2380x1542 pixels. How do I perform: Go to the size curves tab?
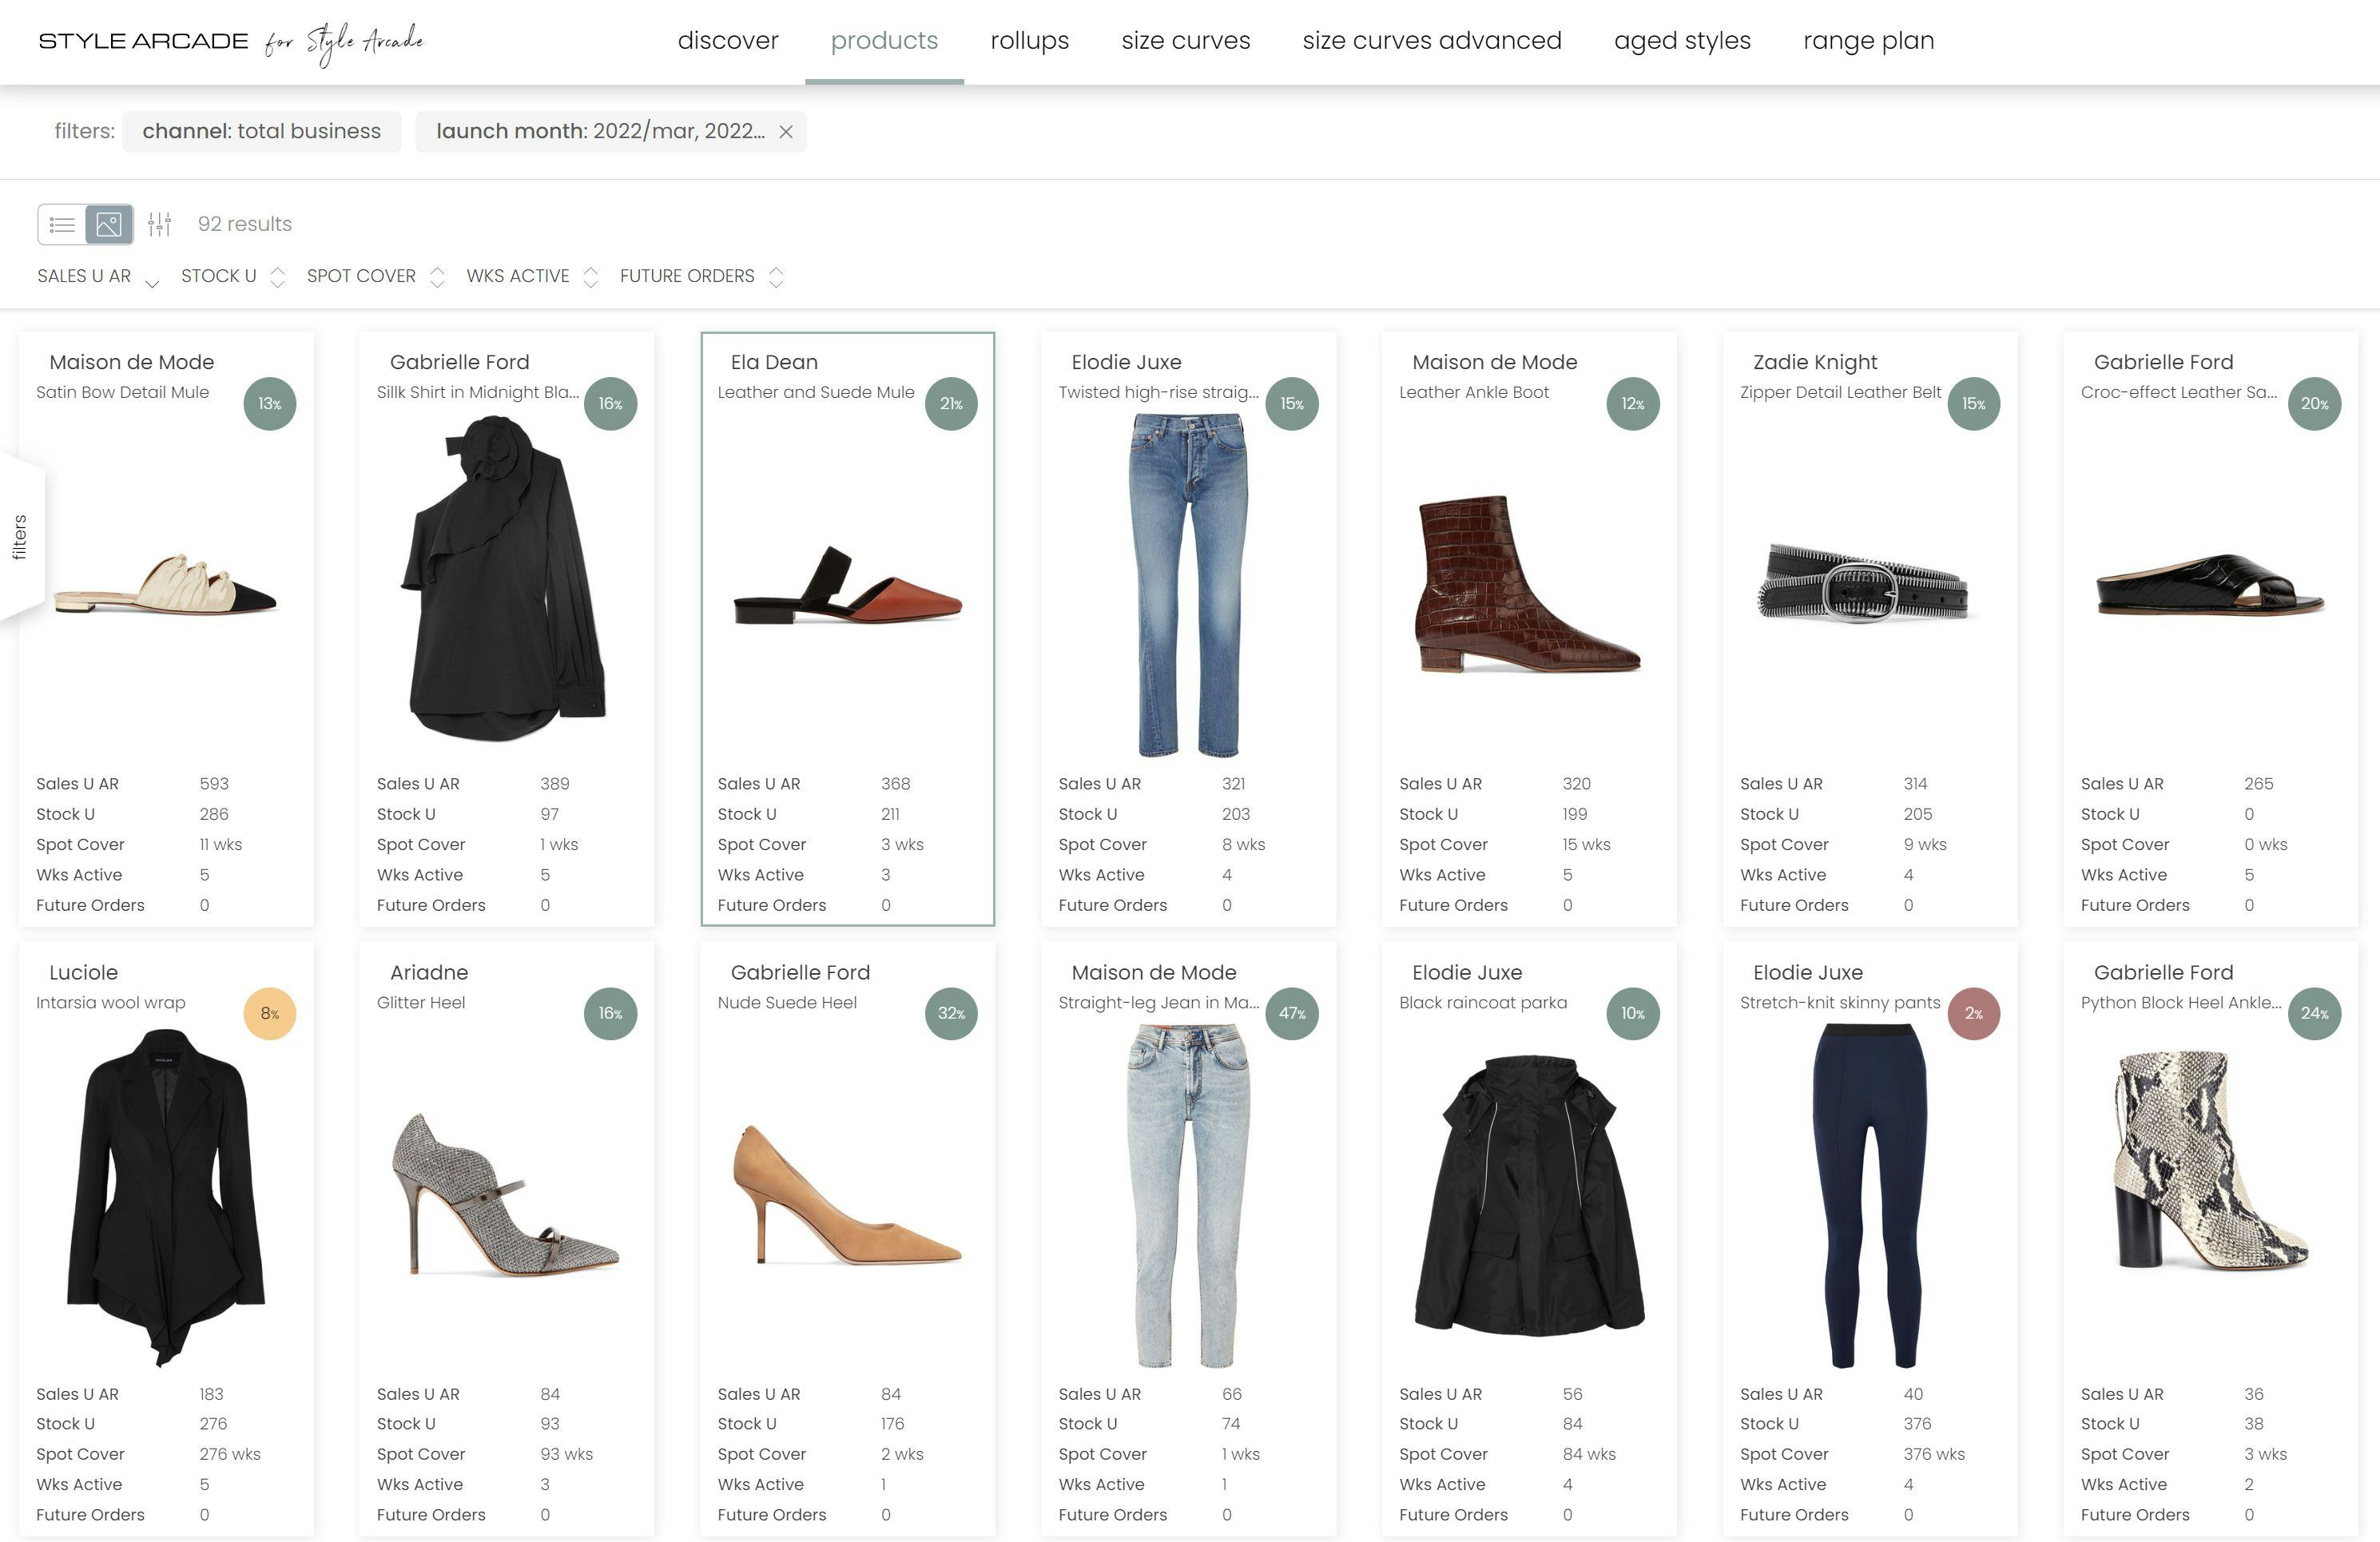(x=1185, y=41)
